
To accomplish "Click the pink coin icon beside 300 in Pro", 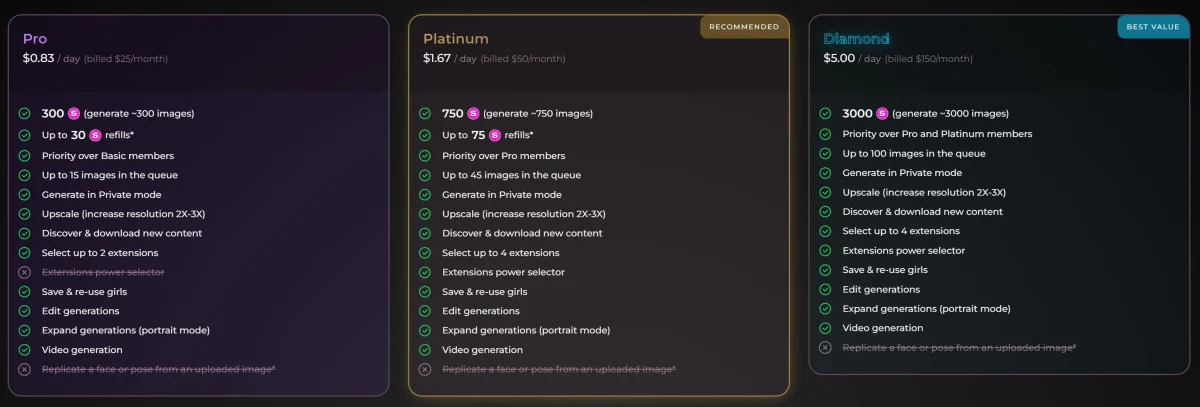I will pos(73,113).
